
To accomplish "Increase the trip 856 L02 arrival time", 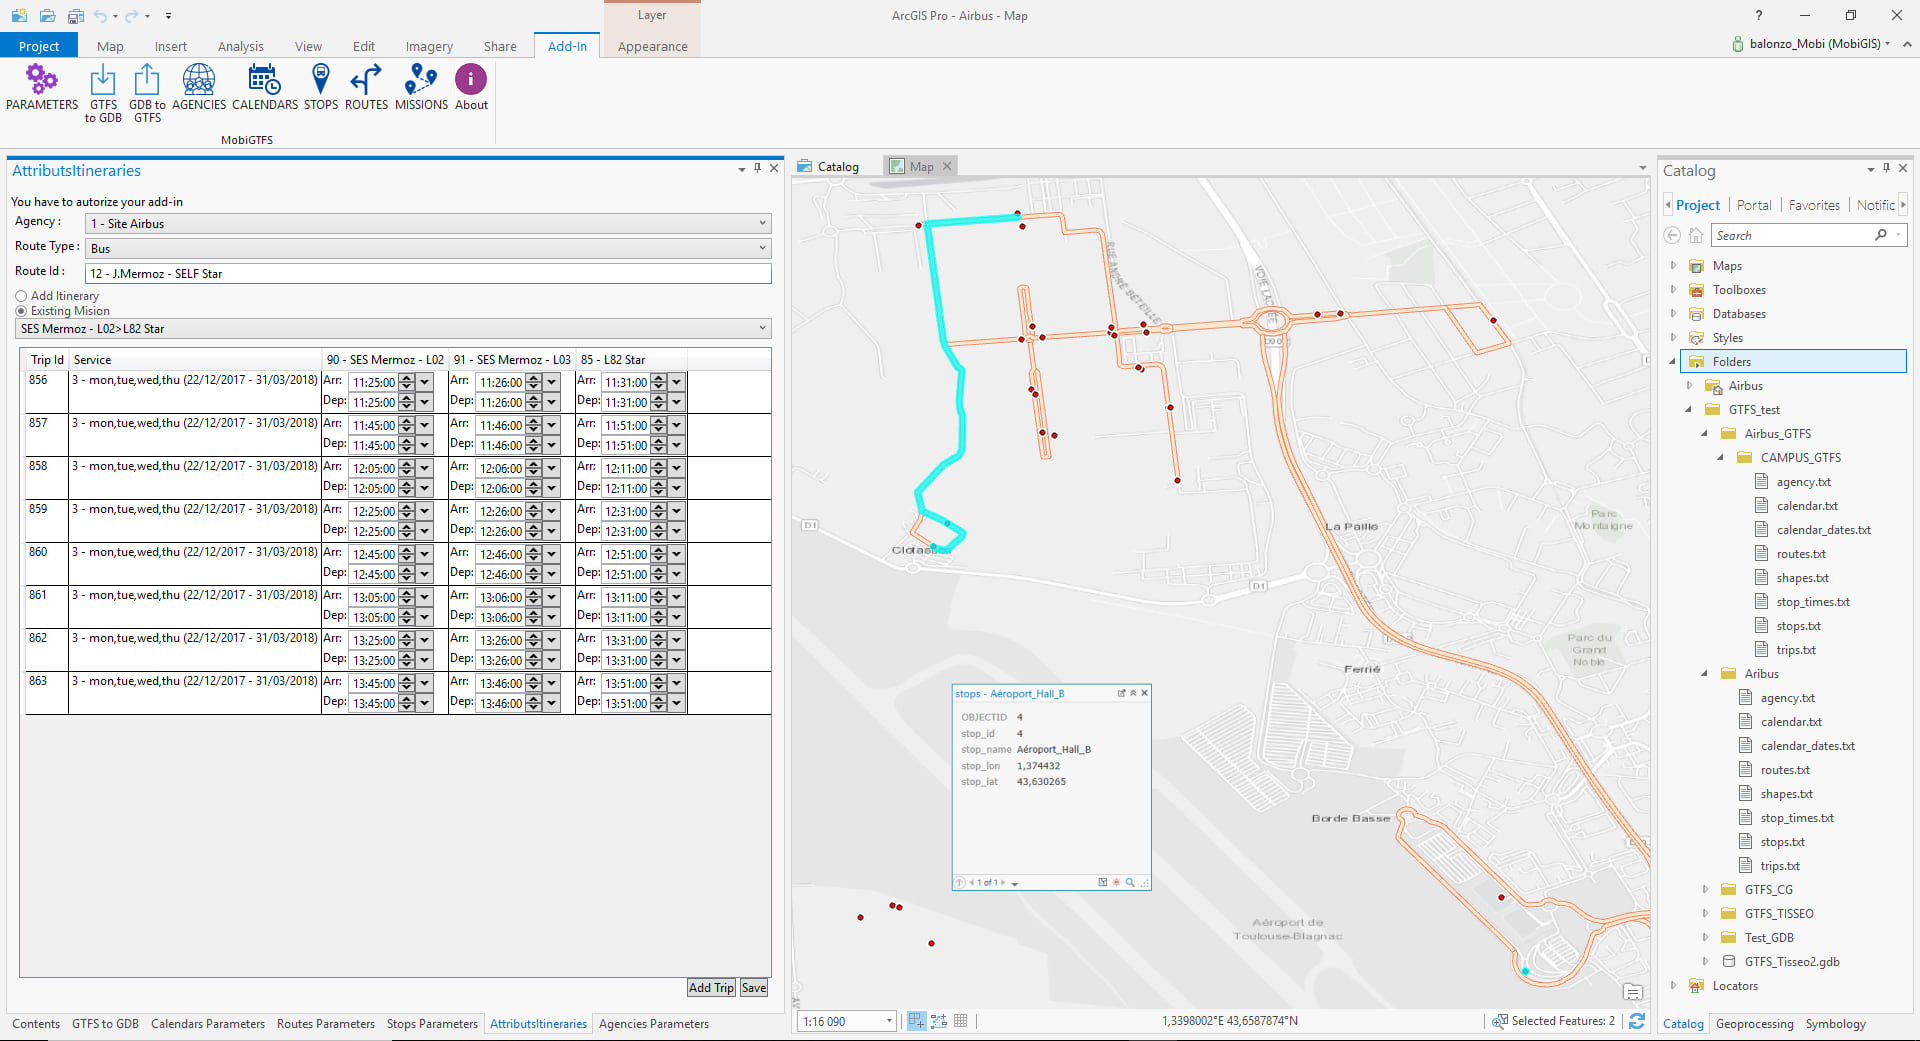I will point(407,378).
